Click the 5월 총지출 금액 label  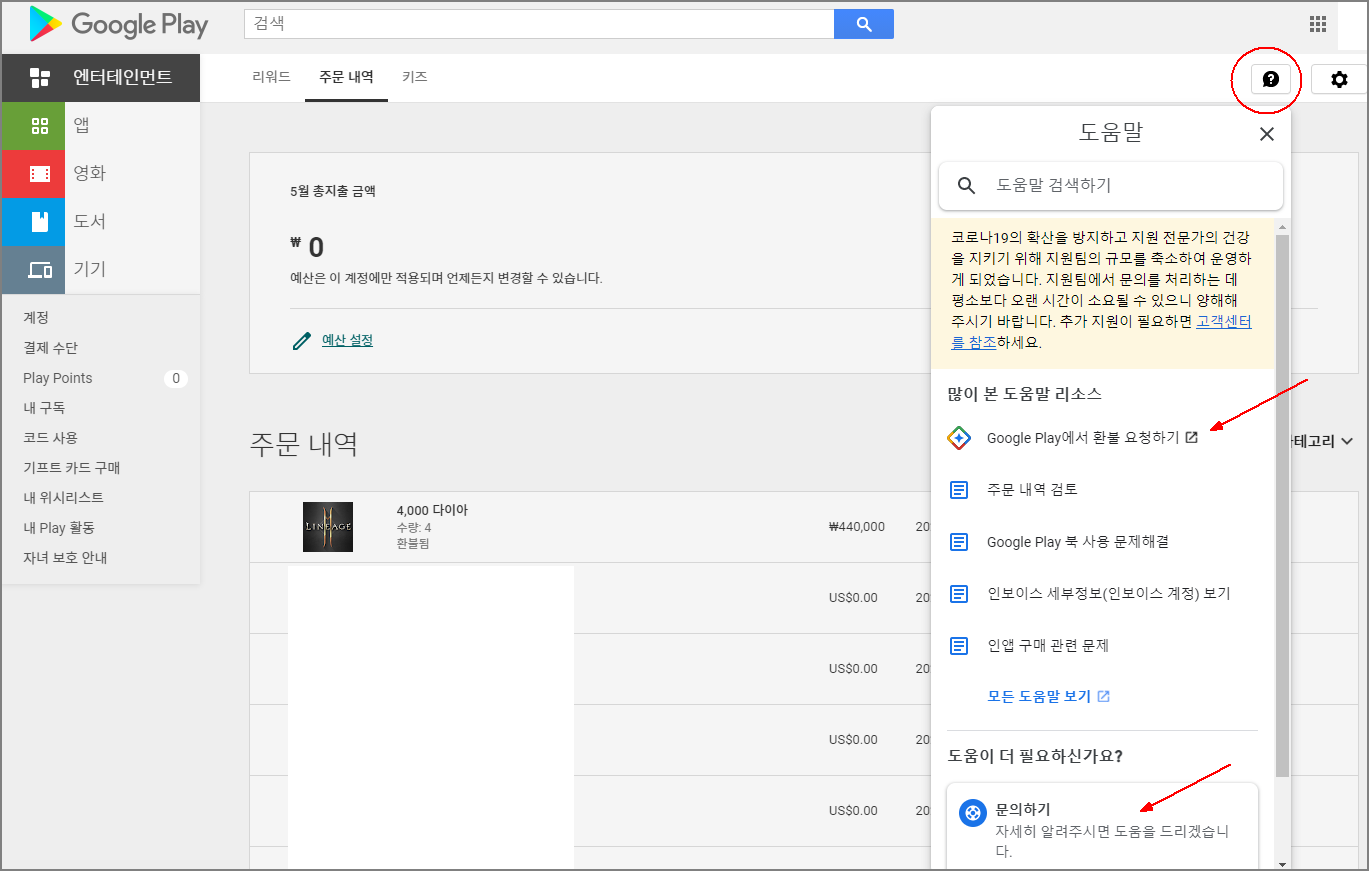tap(333, 191)
